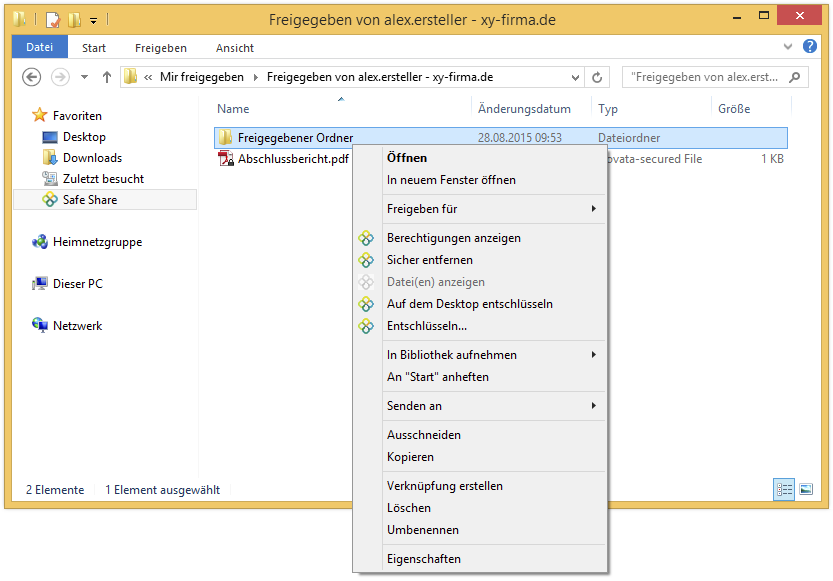Click the up-one-level arrow icon

click(x=107, y=78)
